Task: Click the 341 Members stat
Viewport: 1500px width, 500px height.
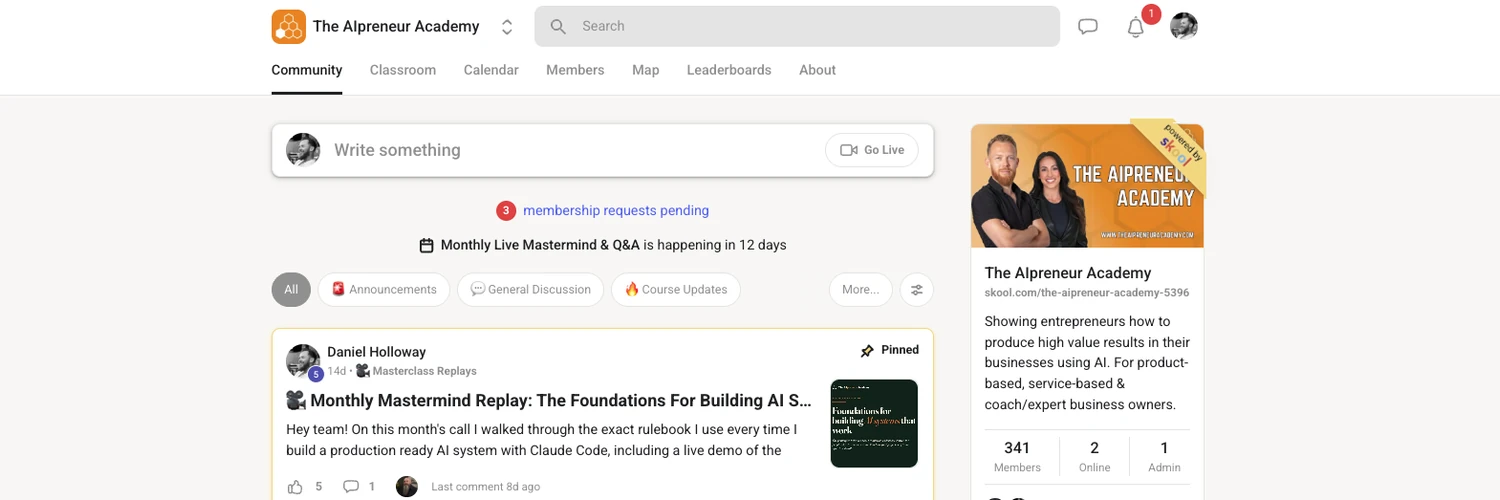Action: pos(1017,456)
